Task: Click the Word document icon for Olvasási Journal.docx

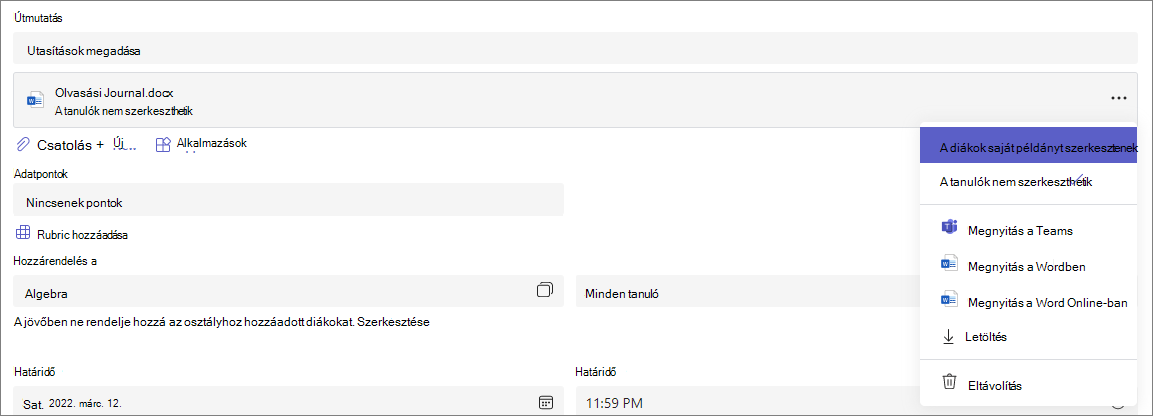Action: pyautogui.click(x=35, y=100)
